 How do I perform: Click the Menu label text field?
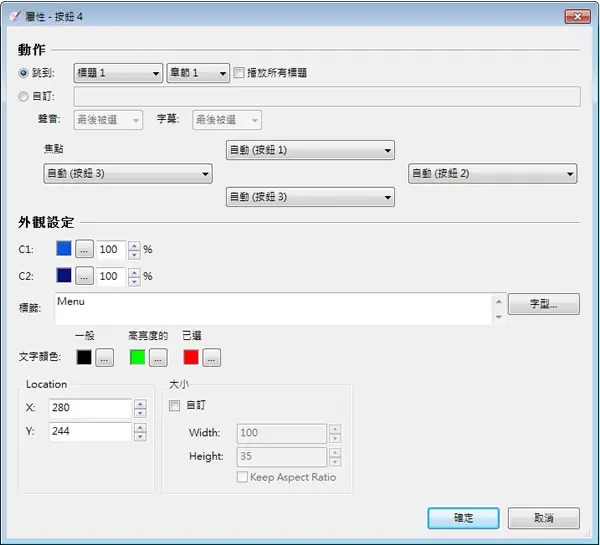click(274, 309)
